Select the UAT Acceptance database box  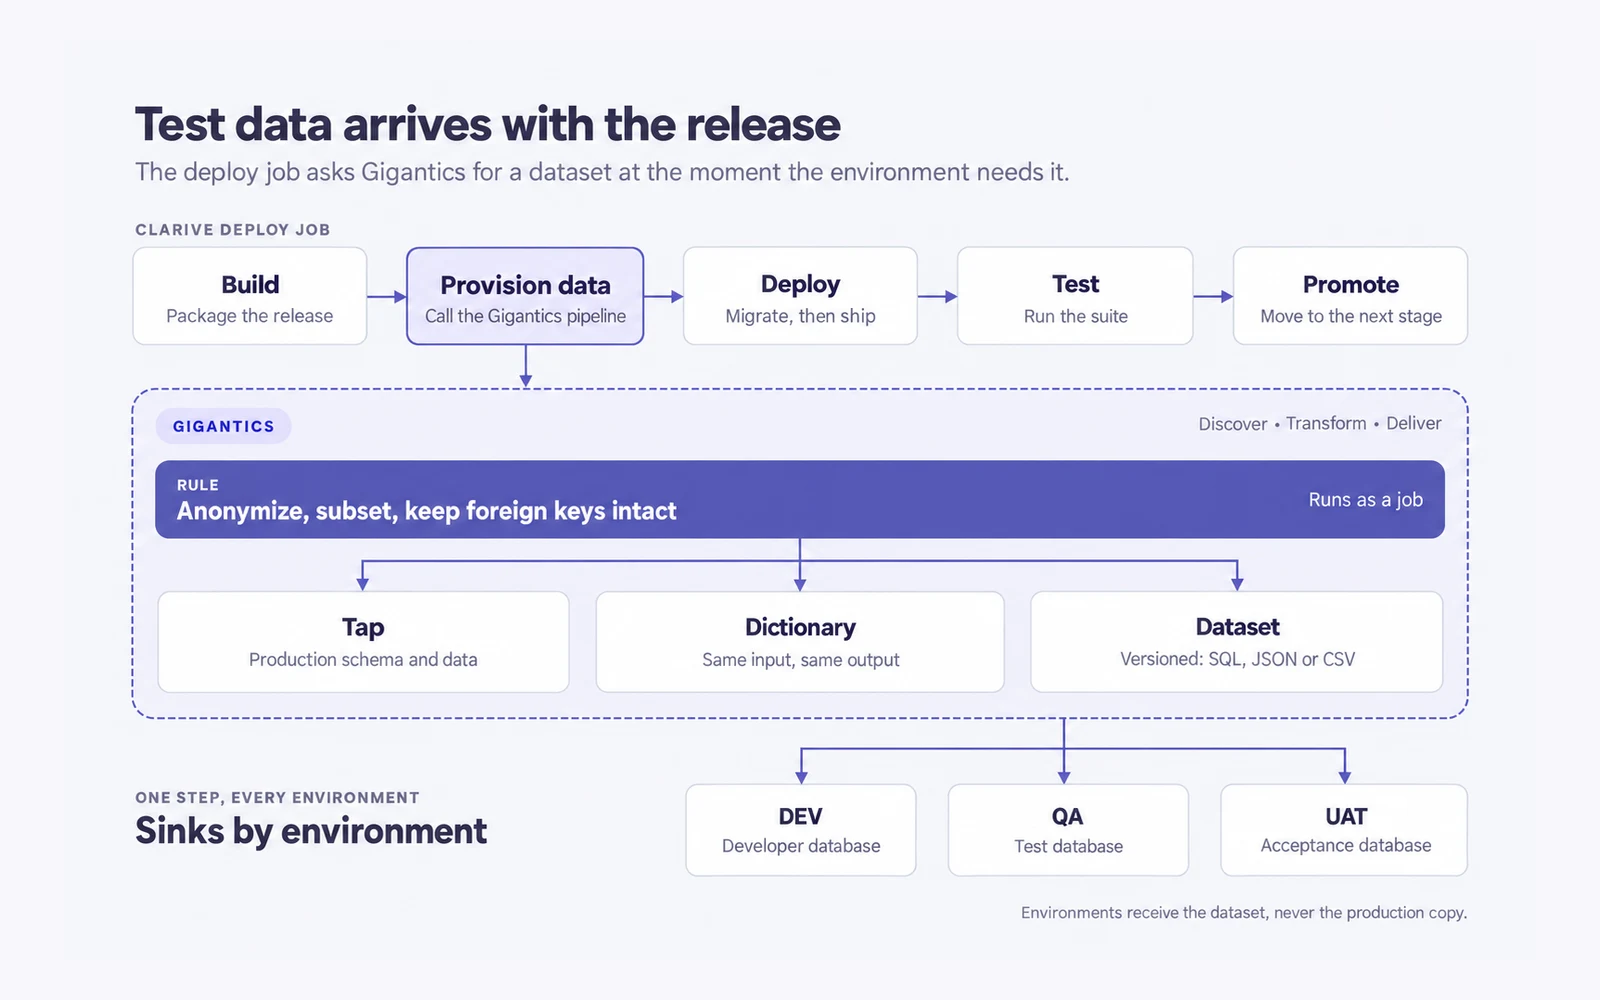[x=1345, y=830]
